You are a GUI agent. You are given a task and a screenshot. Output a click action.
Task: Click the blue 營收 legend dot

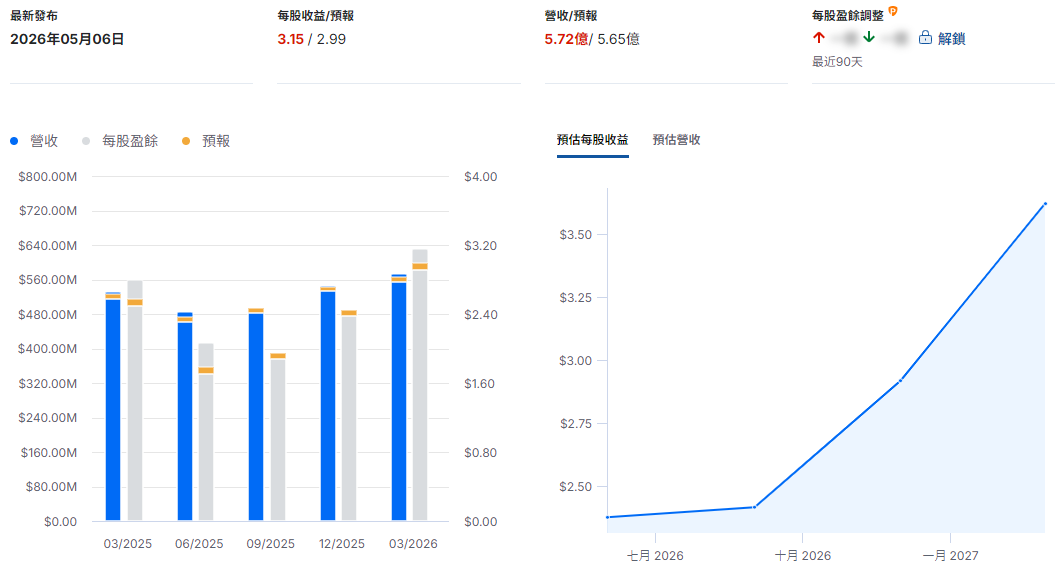click(x=14, y=141)
